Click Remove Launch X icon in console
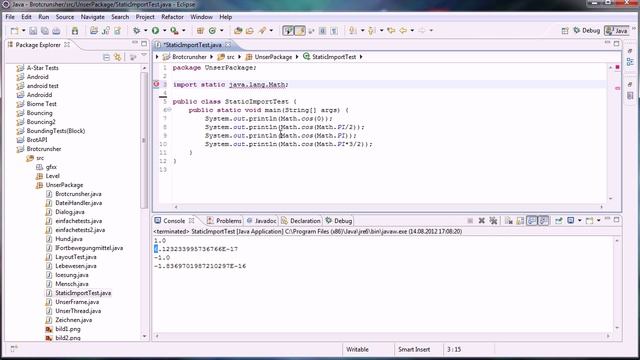Screen dimensions: 640x360 point(482,221)
